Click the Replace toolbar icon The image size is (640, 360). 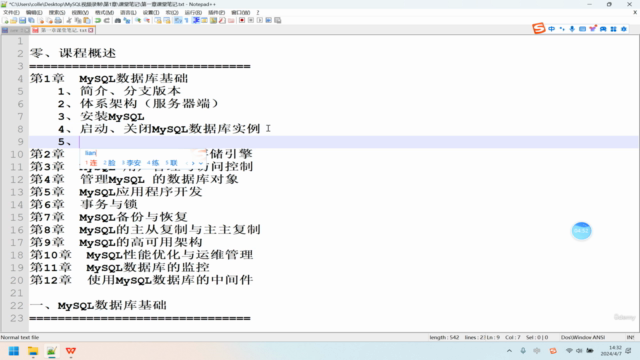pos(127,20)
